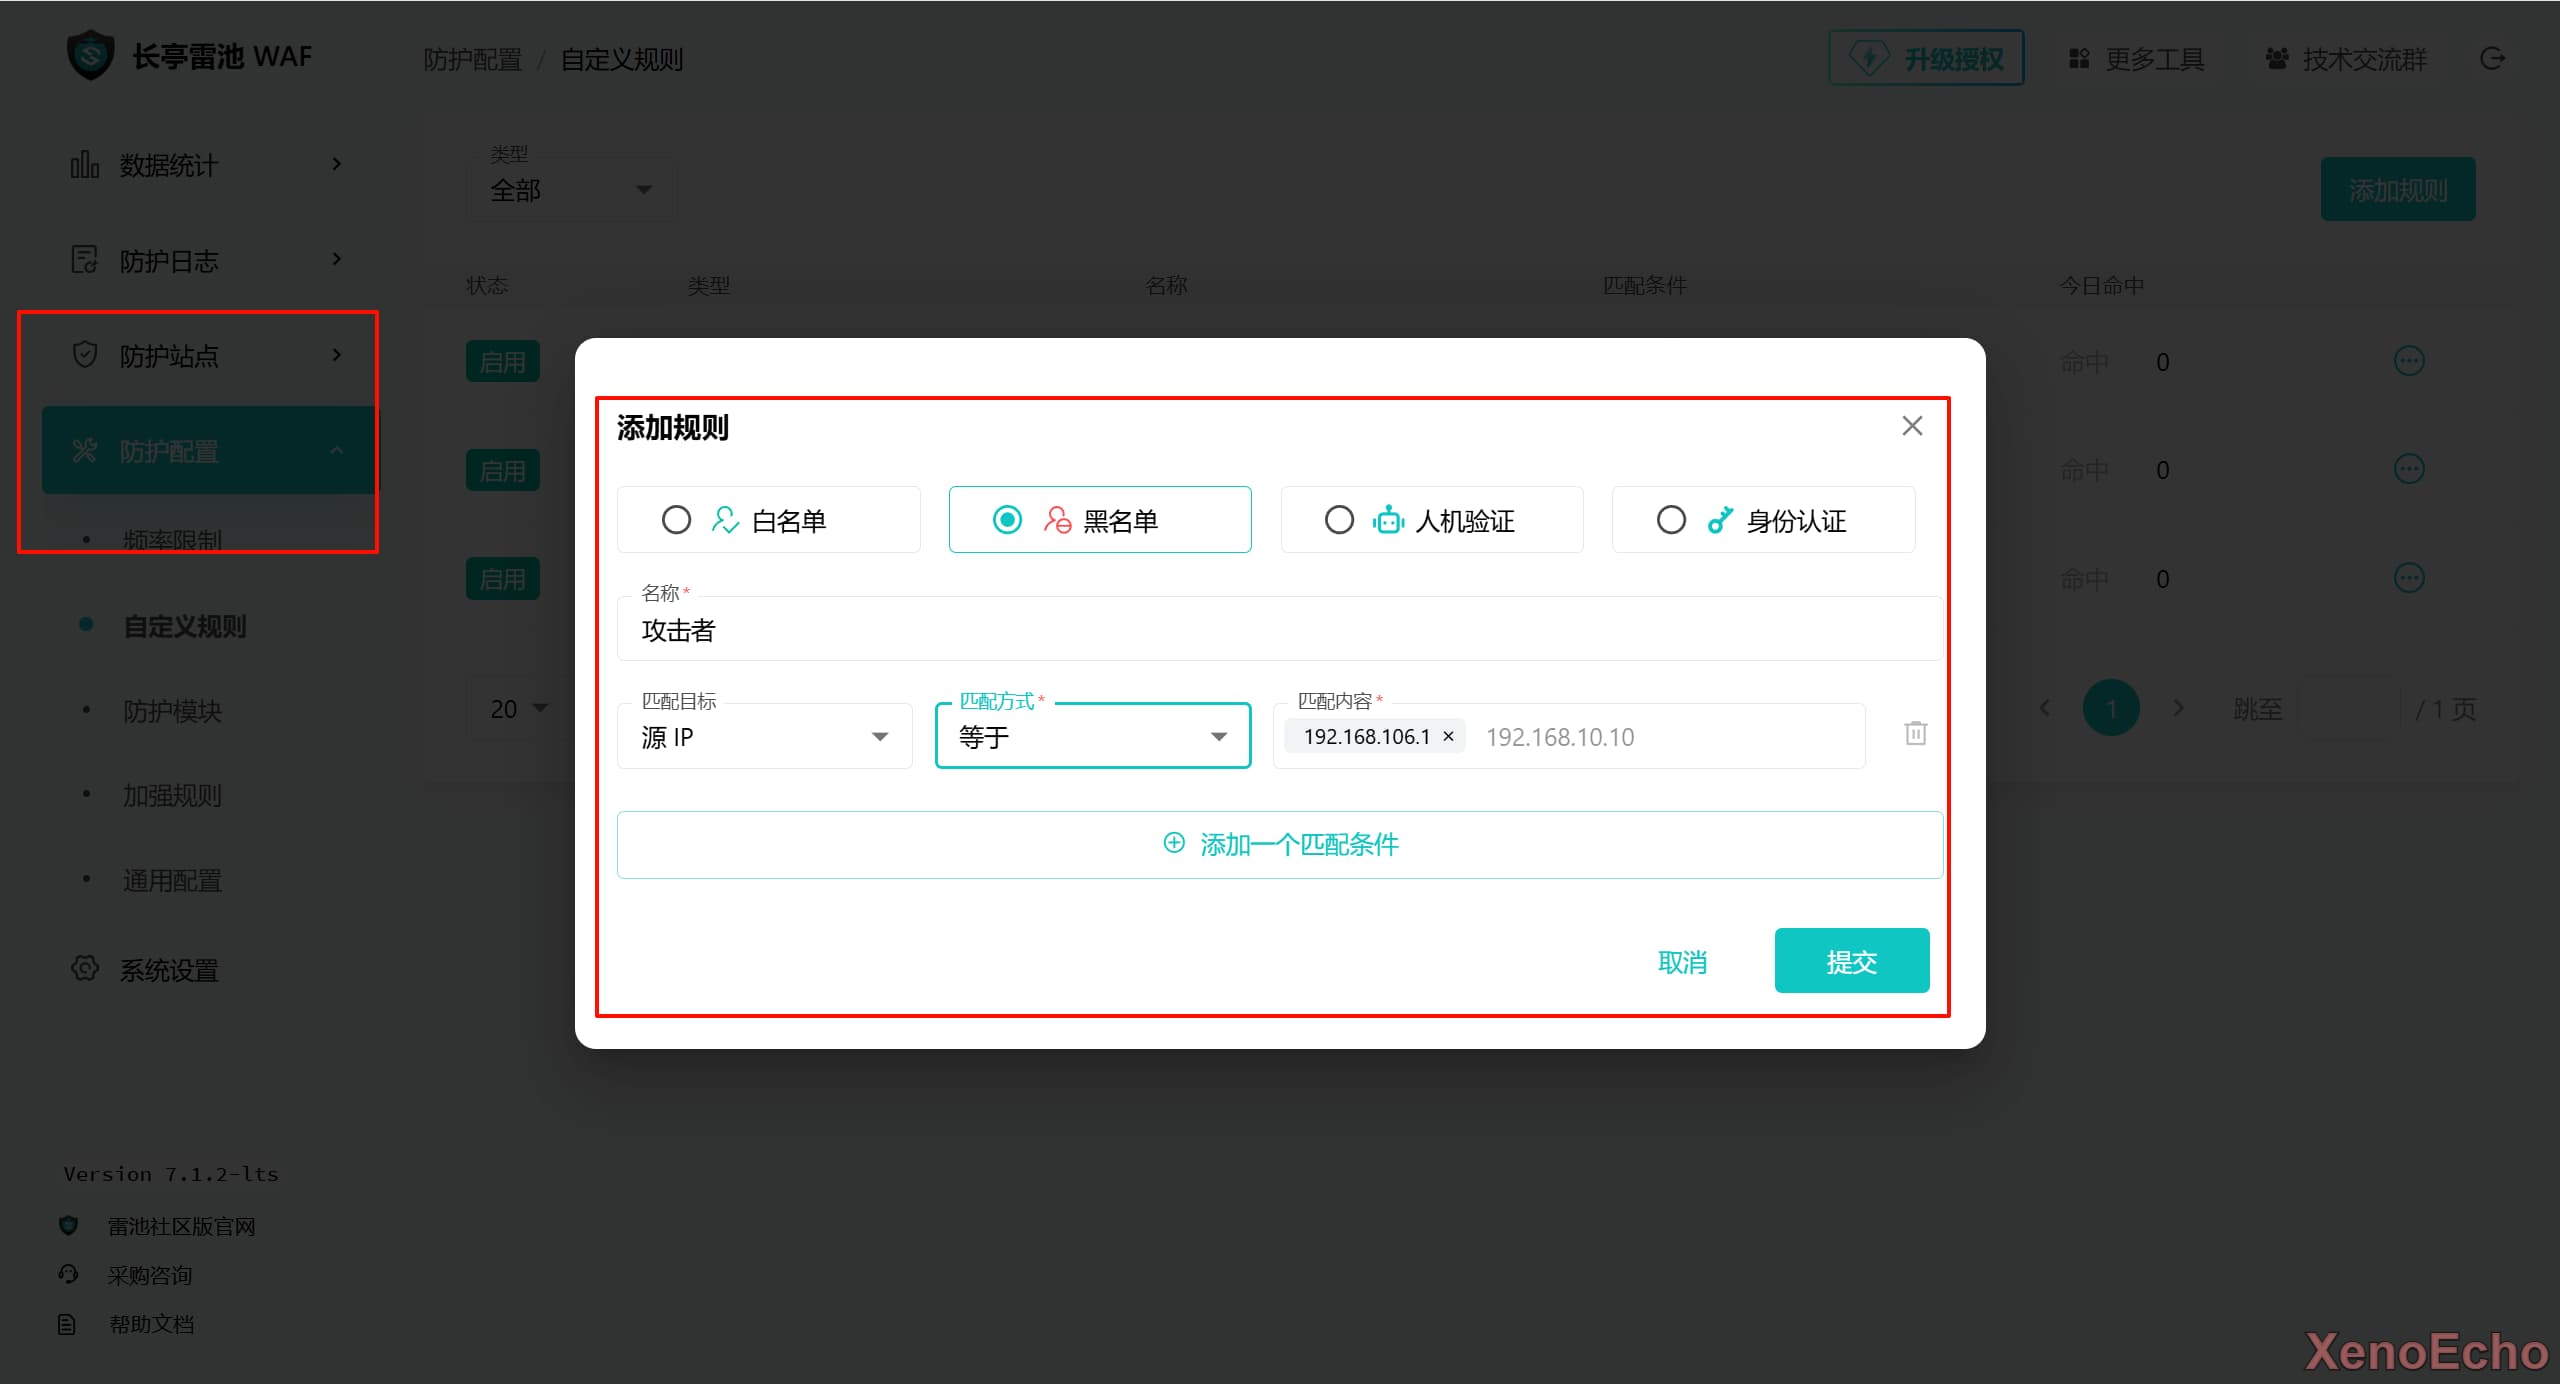Image resolution: width=2560 pixels, height=1384 pixels.
Task: Select the 白名单 whitelist radio option
Action: point(677,520)
